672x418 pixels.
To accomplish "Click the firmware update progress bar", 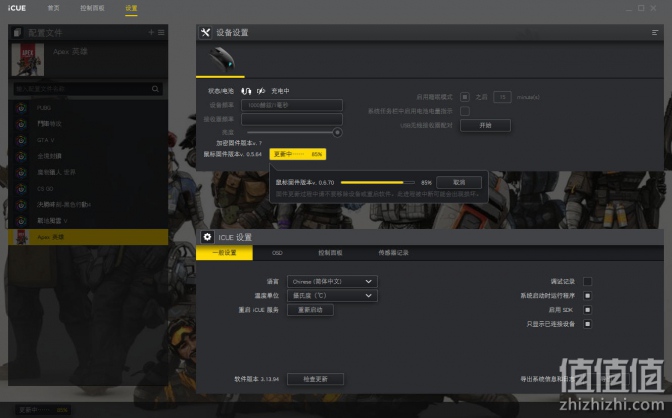I will (x=378, y=182).
